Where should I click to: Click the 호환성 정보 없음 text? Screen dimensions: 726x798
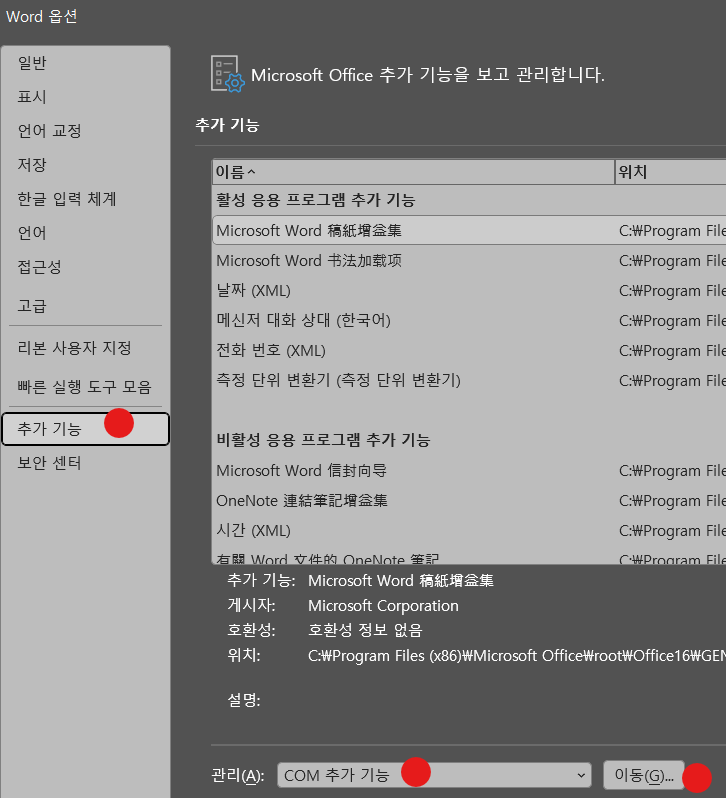[x=365, y=631]
